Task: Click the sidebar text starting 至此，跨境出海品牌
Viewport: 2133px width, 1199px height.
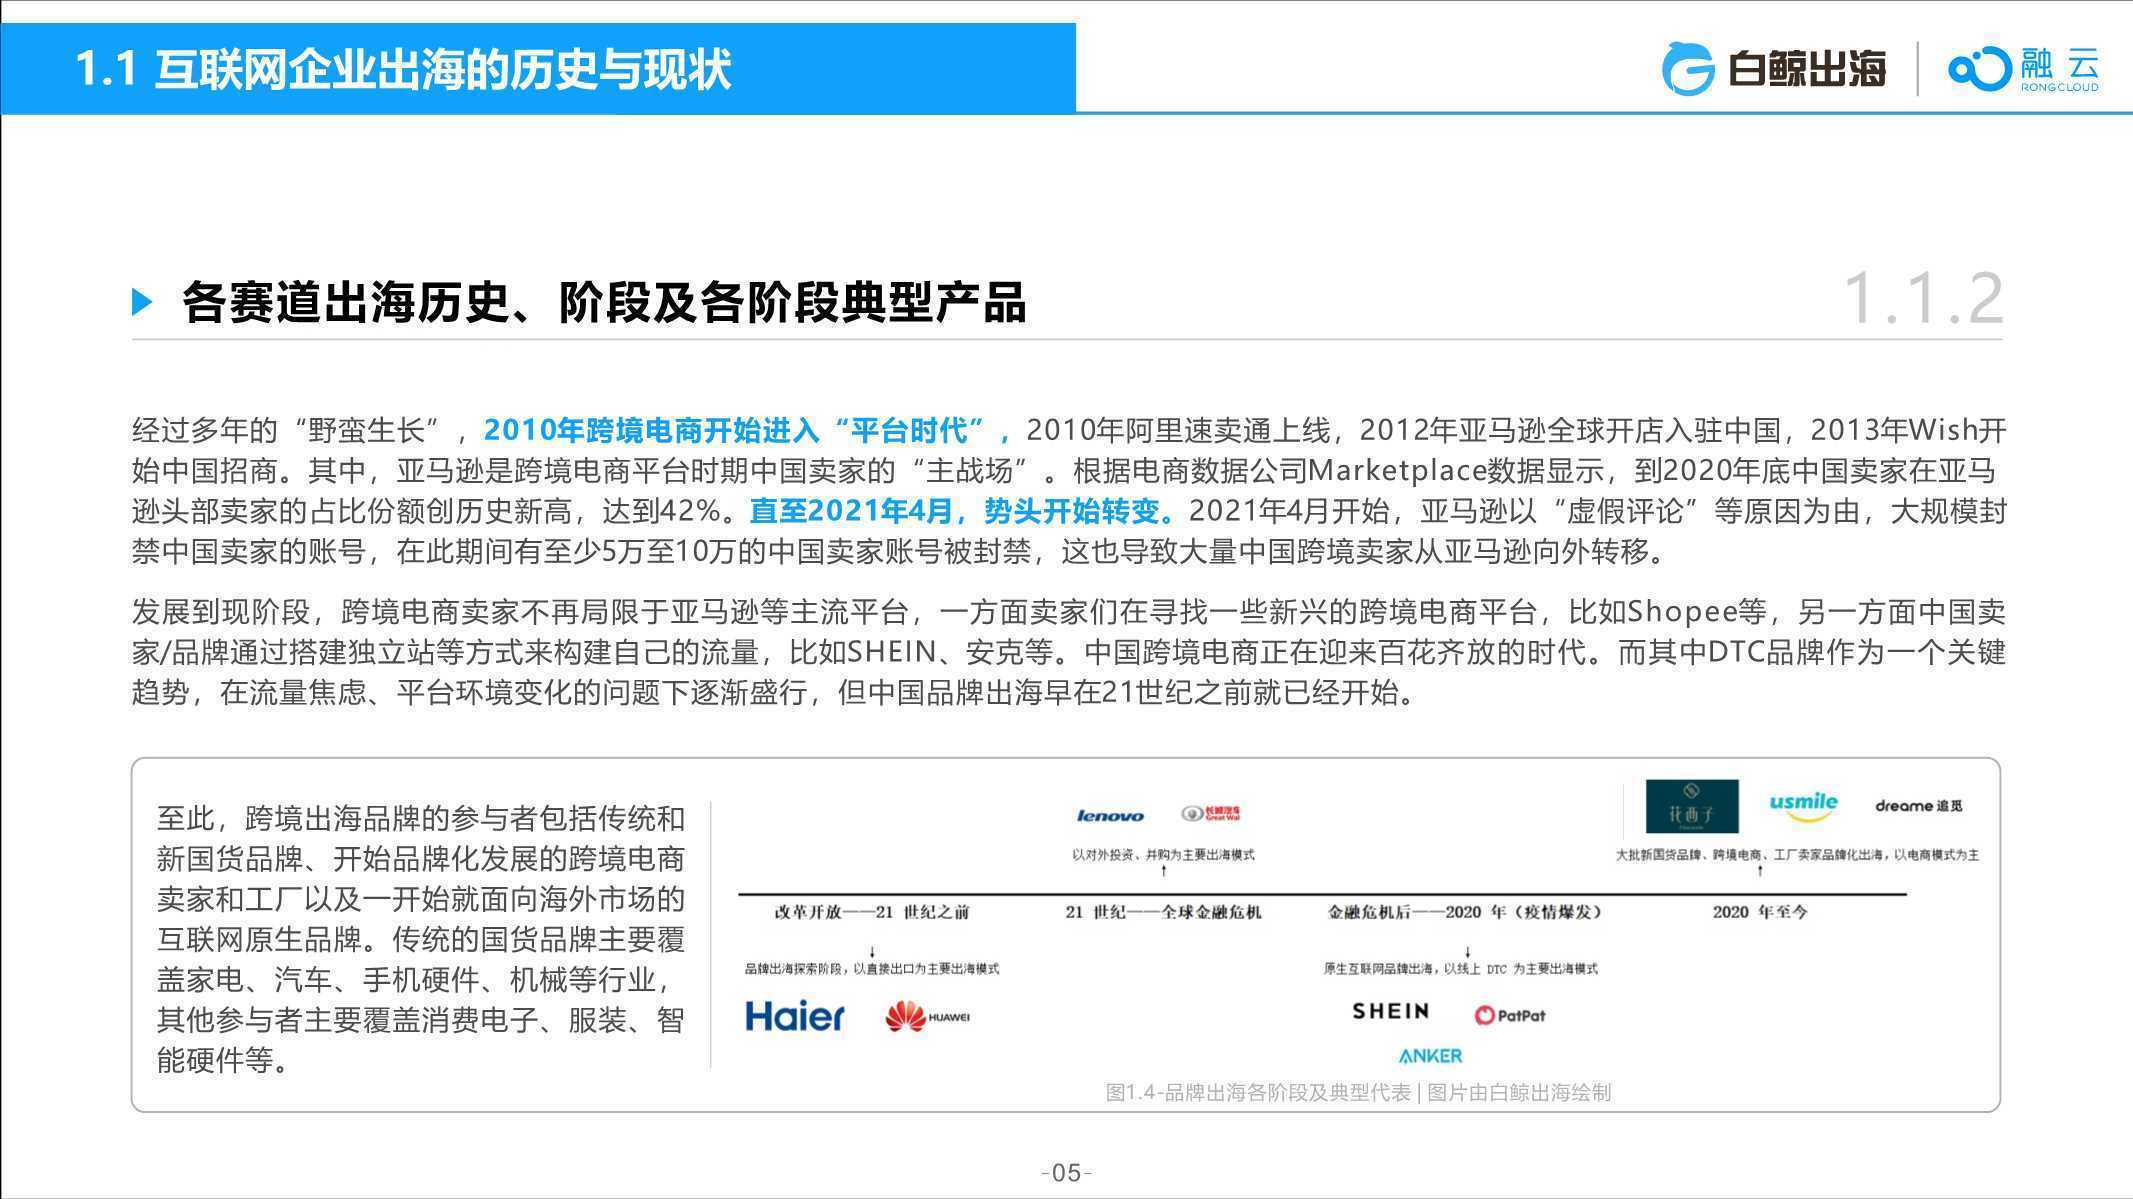Action: coord(421,939)
